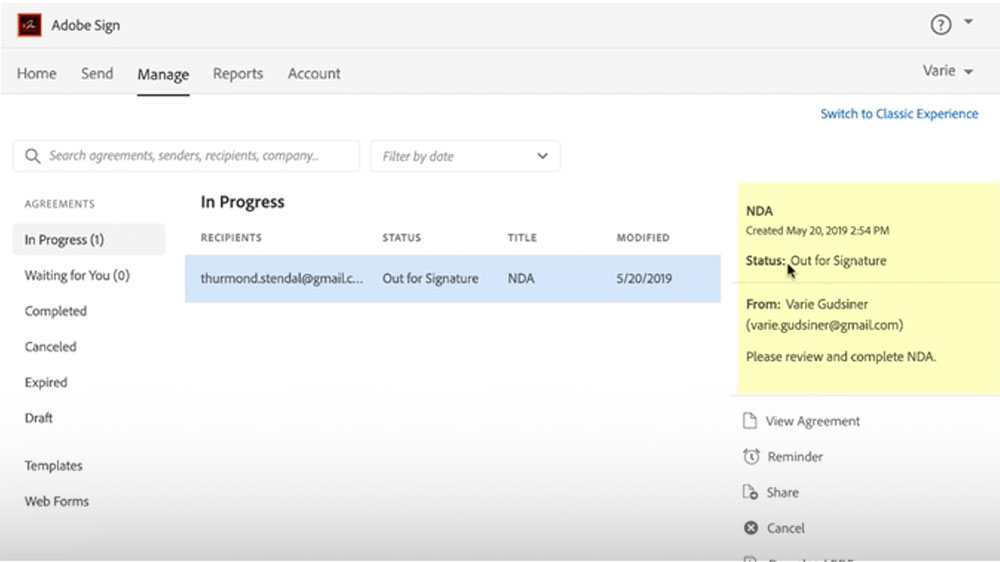Open the Account tab

pyautogui.click(x=314, y=74)
